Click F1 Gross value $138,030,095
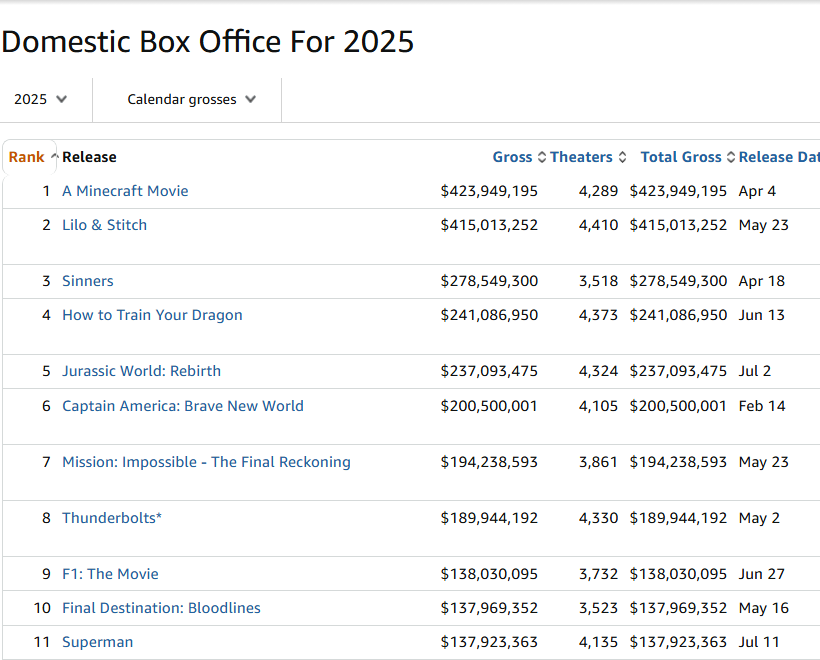This screenshot has width=820, height=660. 489,574
